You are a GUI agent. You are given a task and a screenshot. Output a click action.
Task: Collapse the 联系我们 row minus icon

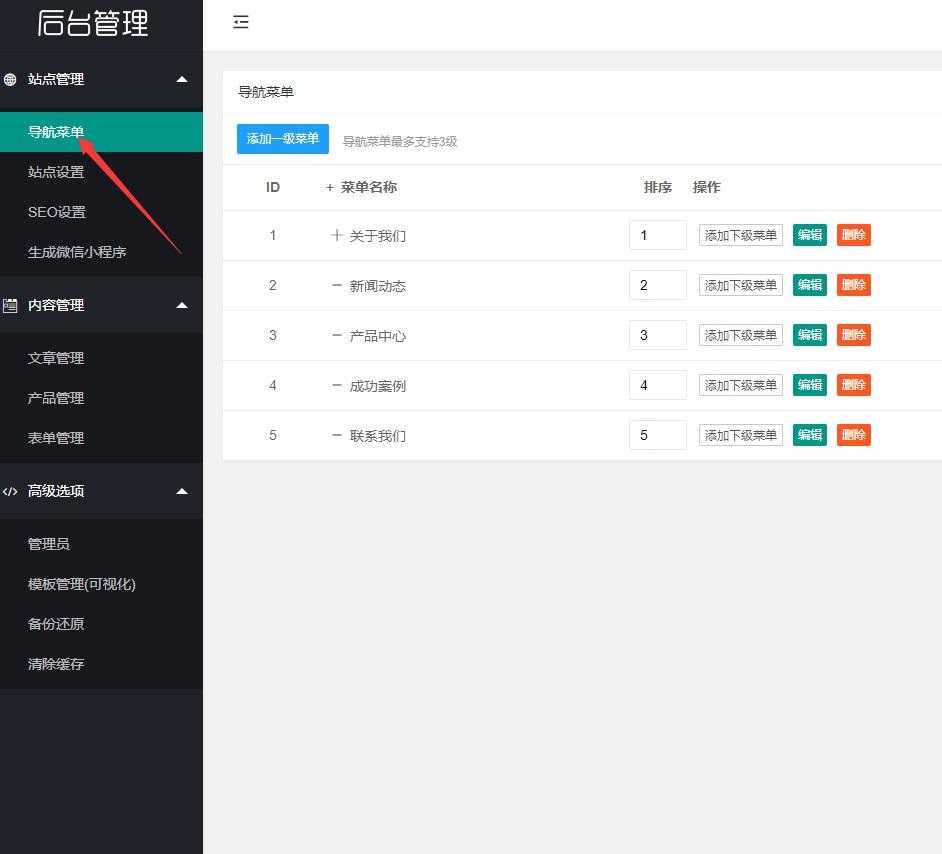coord(336,435)
